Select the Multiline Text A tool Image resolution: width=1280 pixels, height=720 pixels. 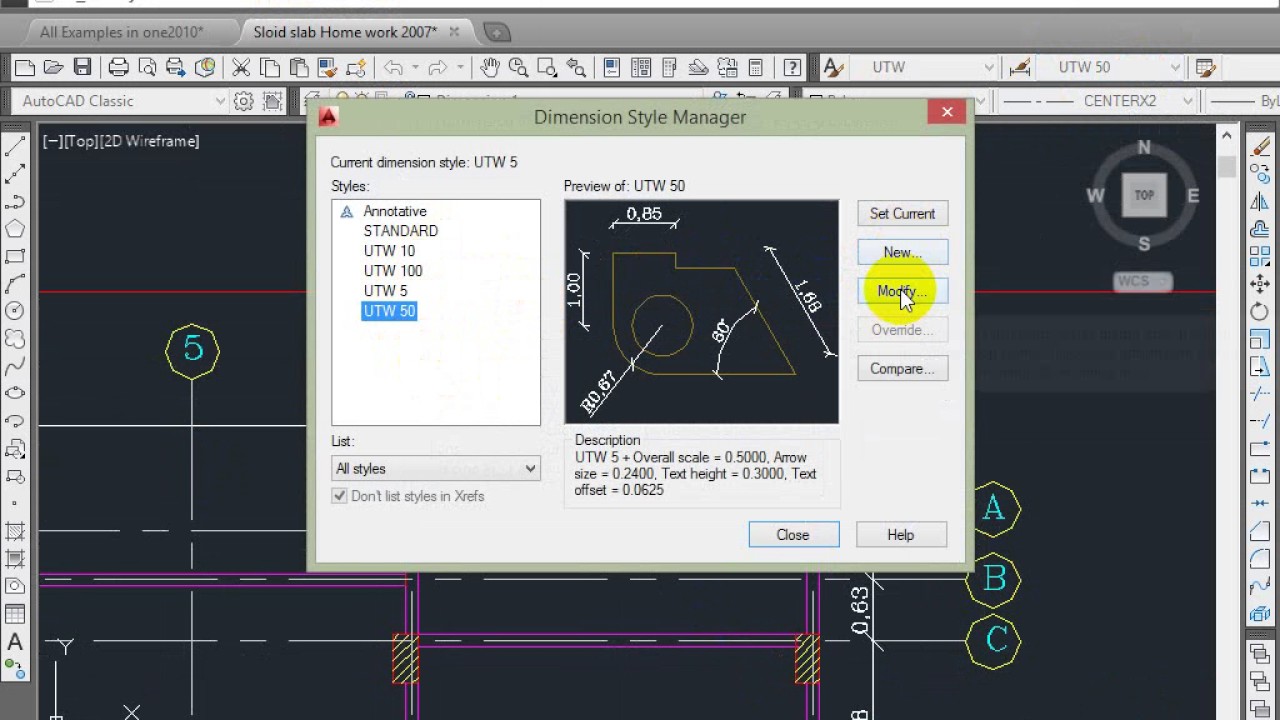point(15,642)
